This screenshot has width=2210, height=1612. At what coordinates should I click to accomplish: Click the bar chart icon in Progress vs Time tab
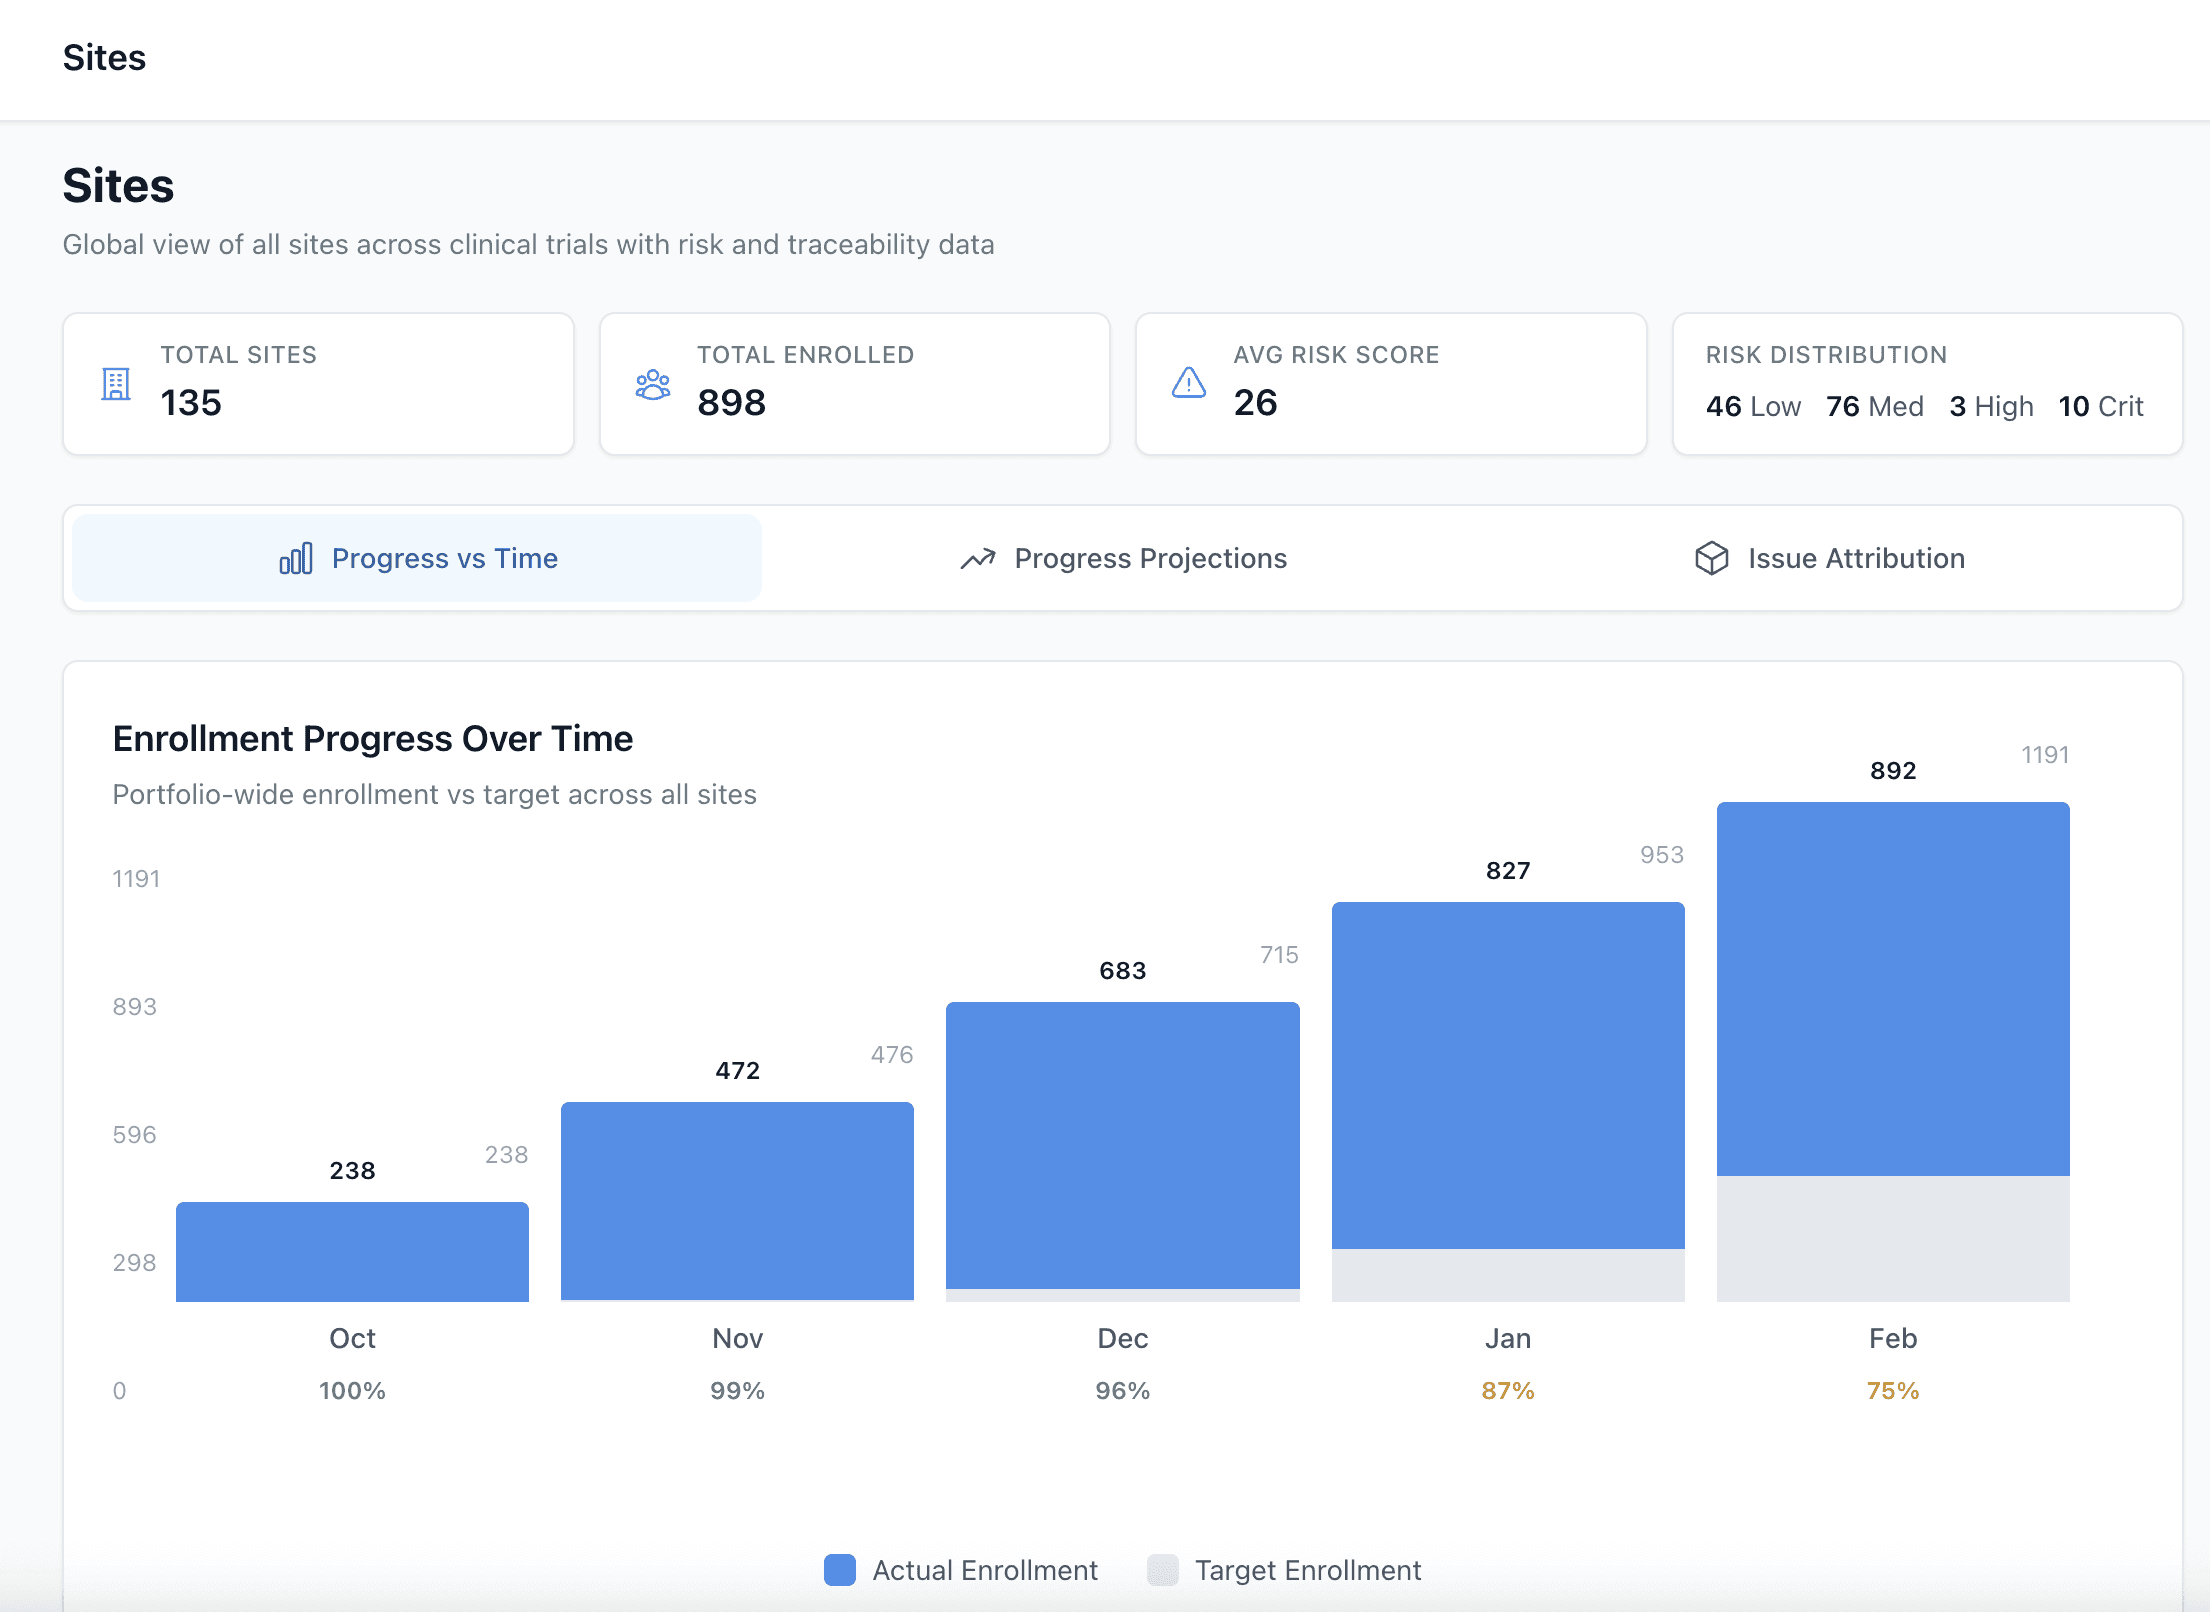click(296, 559)
